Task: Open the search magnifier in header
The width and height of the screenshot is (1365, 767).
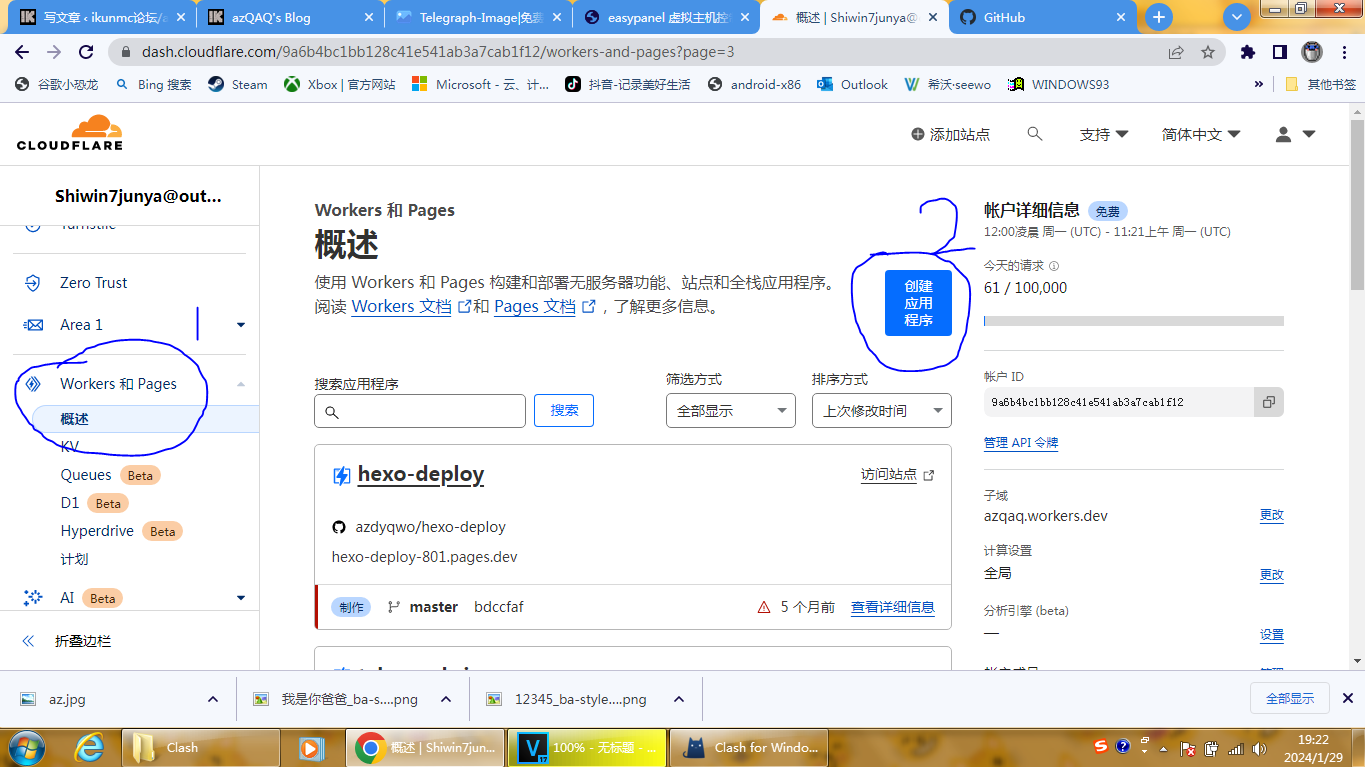Action: [x=1035, y=134]
